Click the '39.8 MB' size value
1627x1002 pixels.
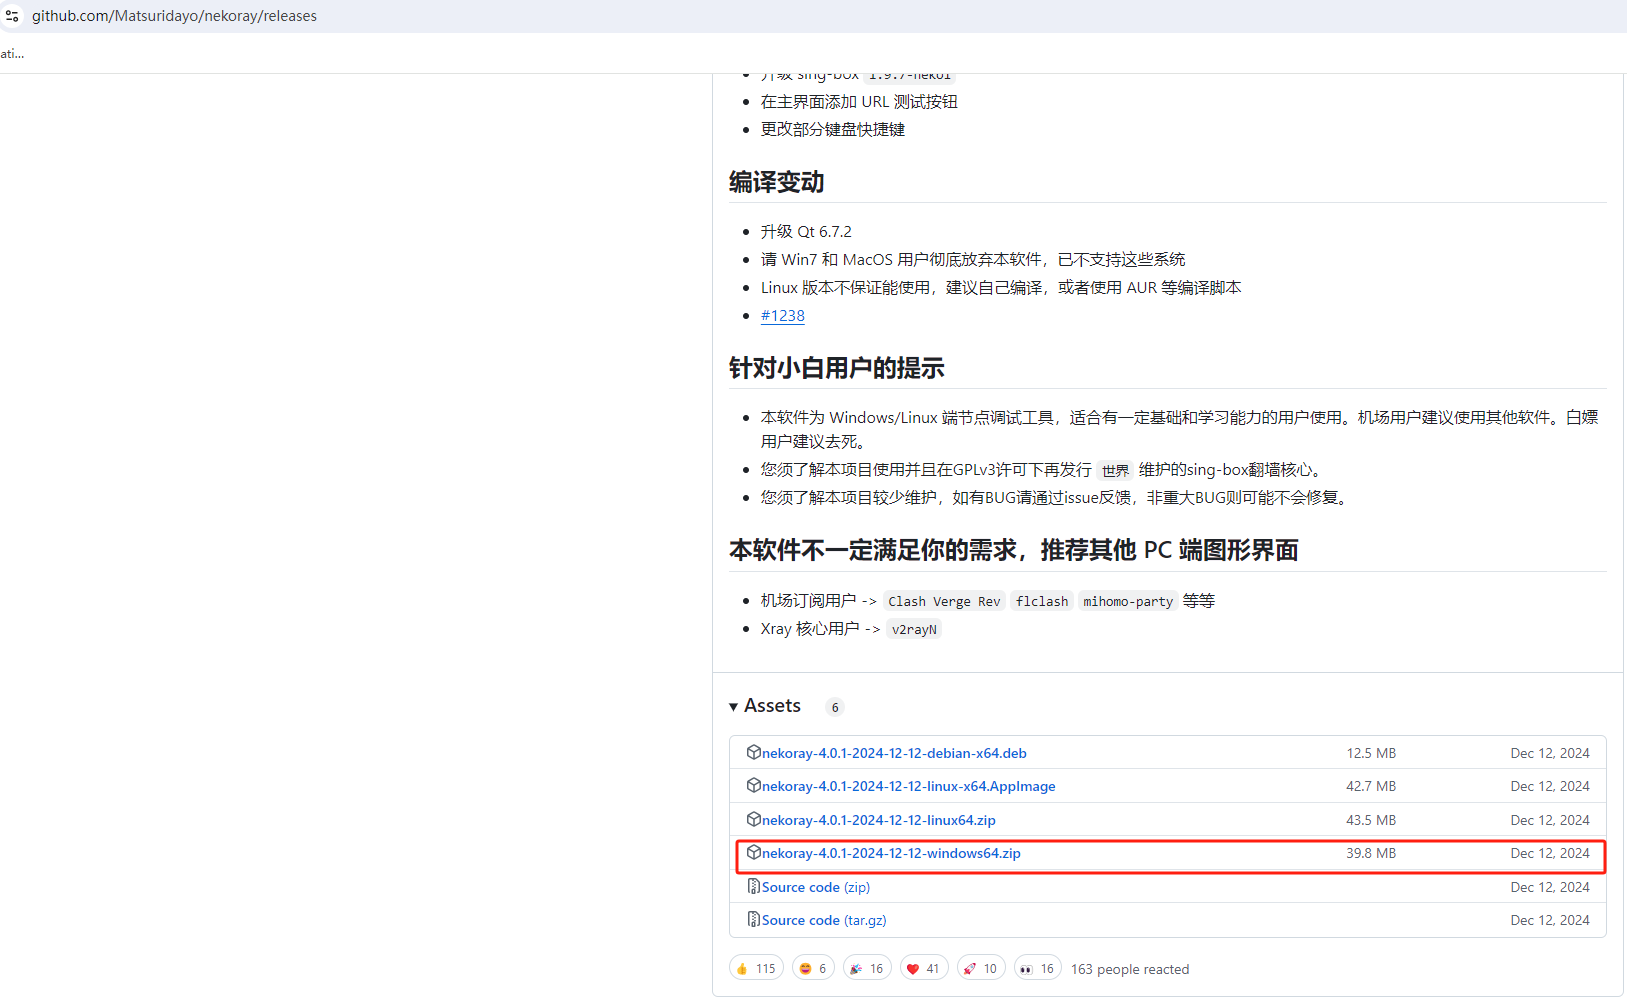1371,853
